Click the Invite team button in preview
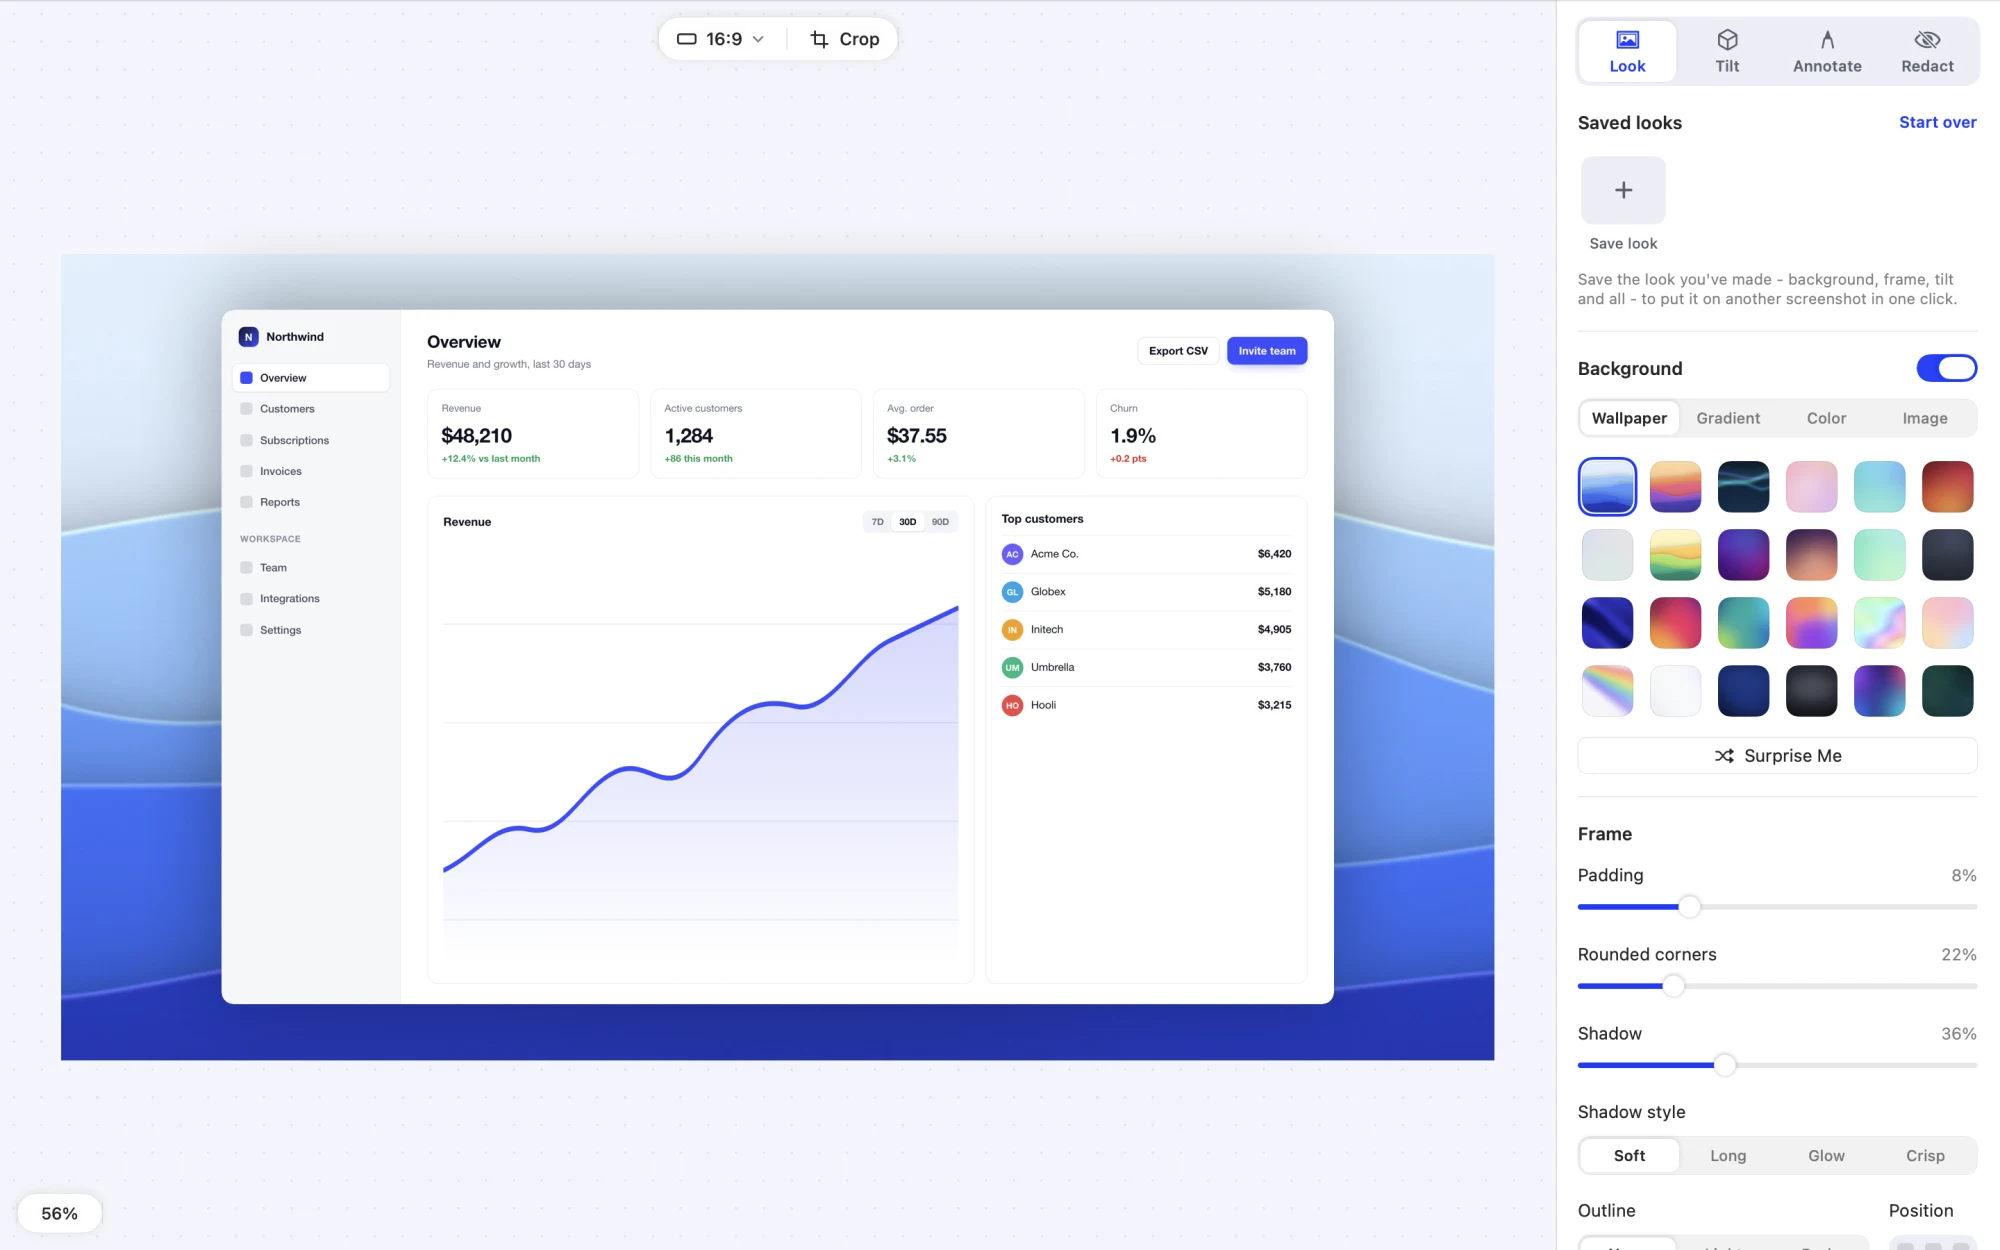 tap(1267, 351)
